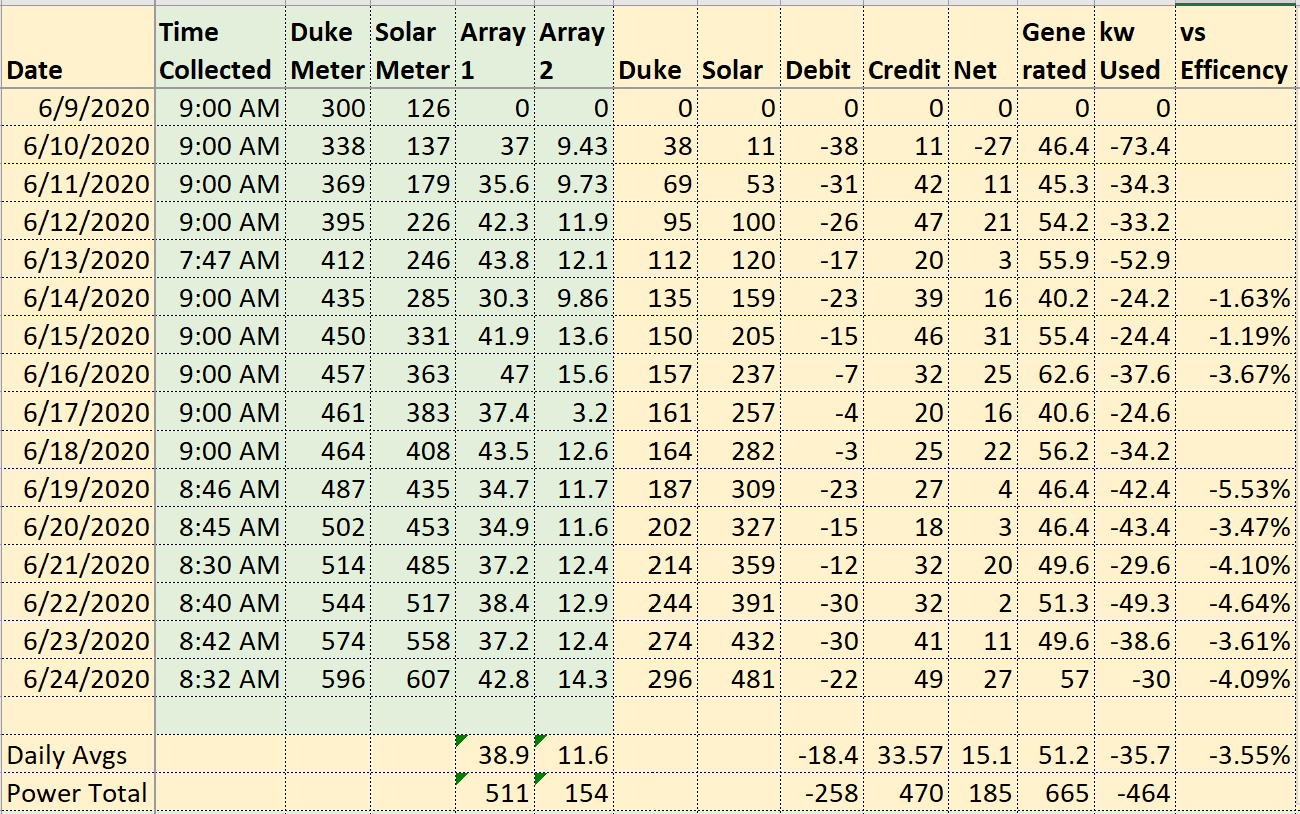Select the date cell 6/10/2020
Viewport: 1300px width, 814px height.
point(78,146)
